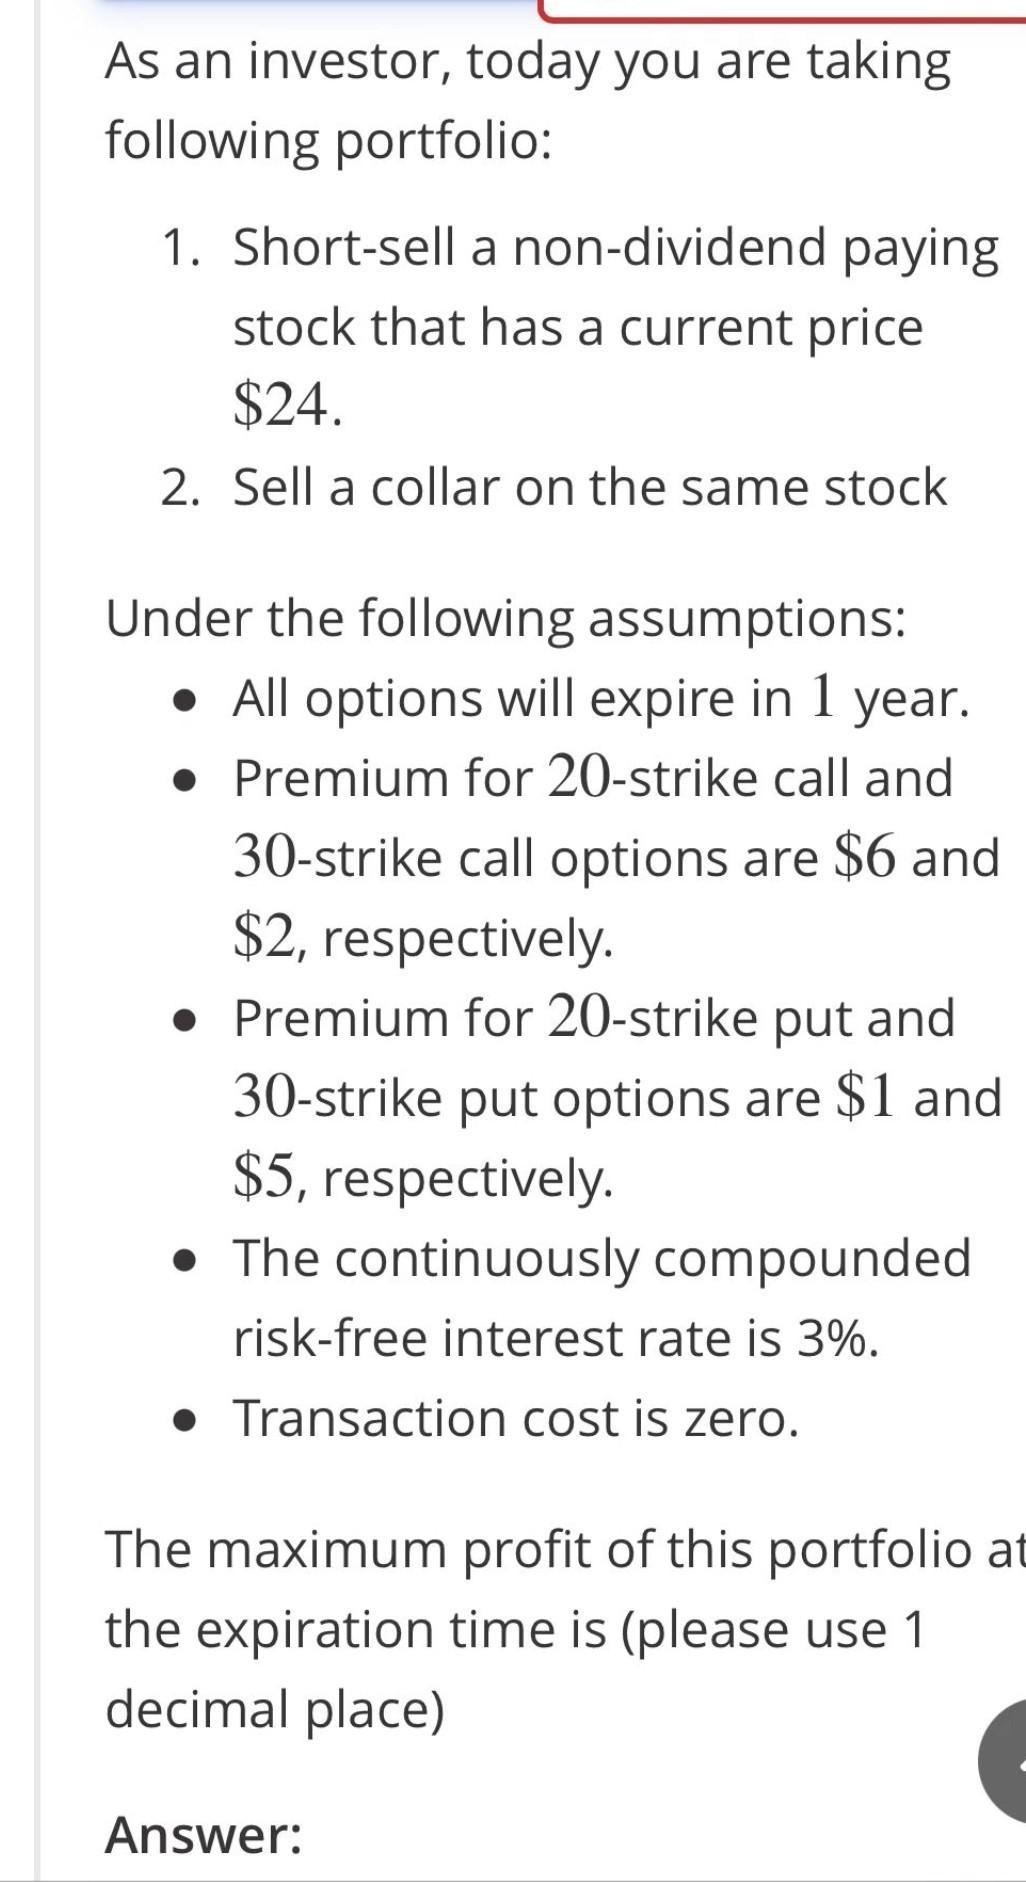Click the '$5, respectively.' text
The height and width of the screenshot is (1882, 1026).
pyautogui.click(x=423, y=1178)
